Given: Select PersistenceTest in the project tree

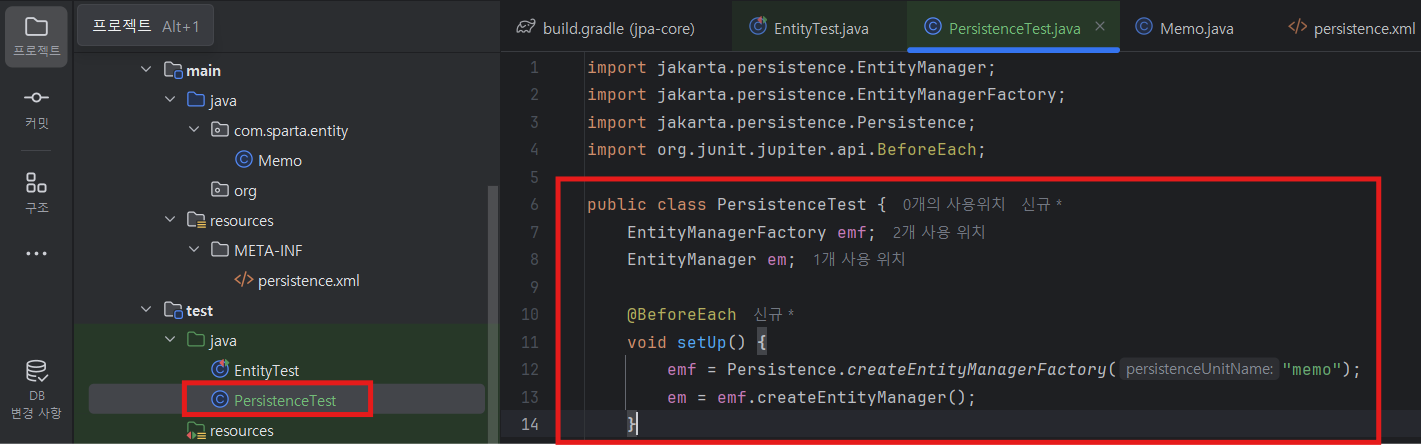Looking at the screenshot, I should (x=285, y=400).
